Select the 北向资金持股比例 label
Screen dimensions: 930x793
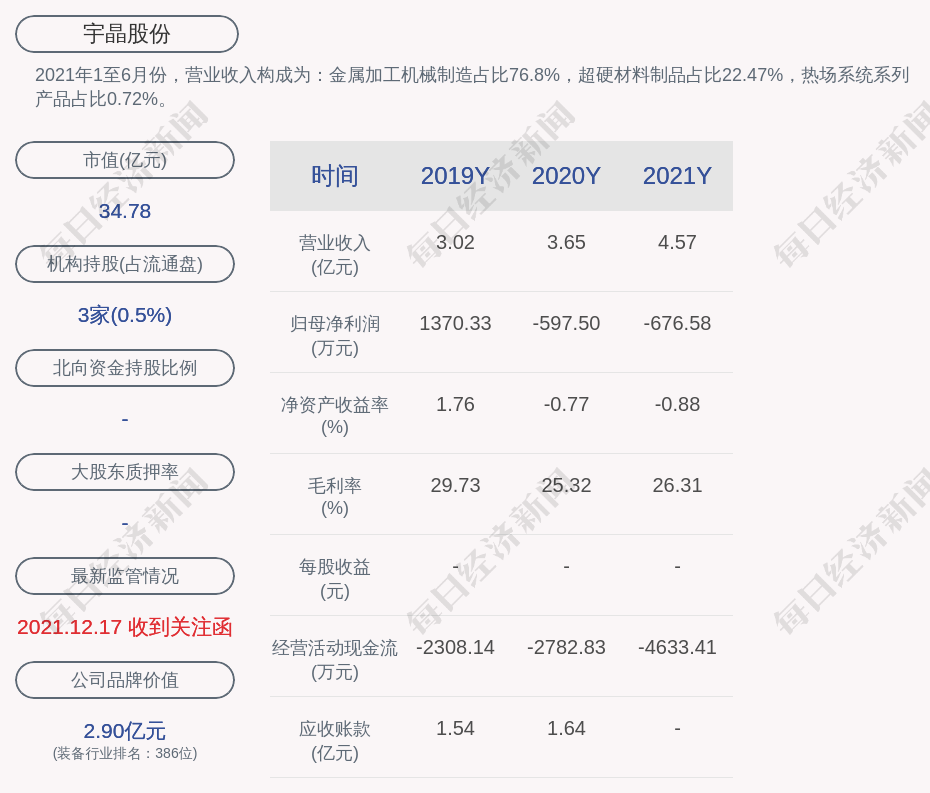[x=125, y=368]
